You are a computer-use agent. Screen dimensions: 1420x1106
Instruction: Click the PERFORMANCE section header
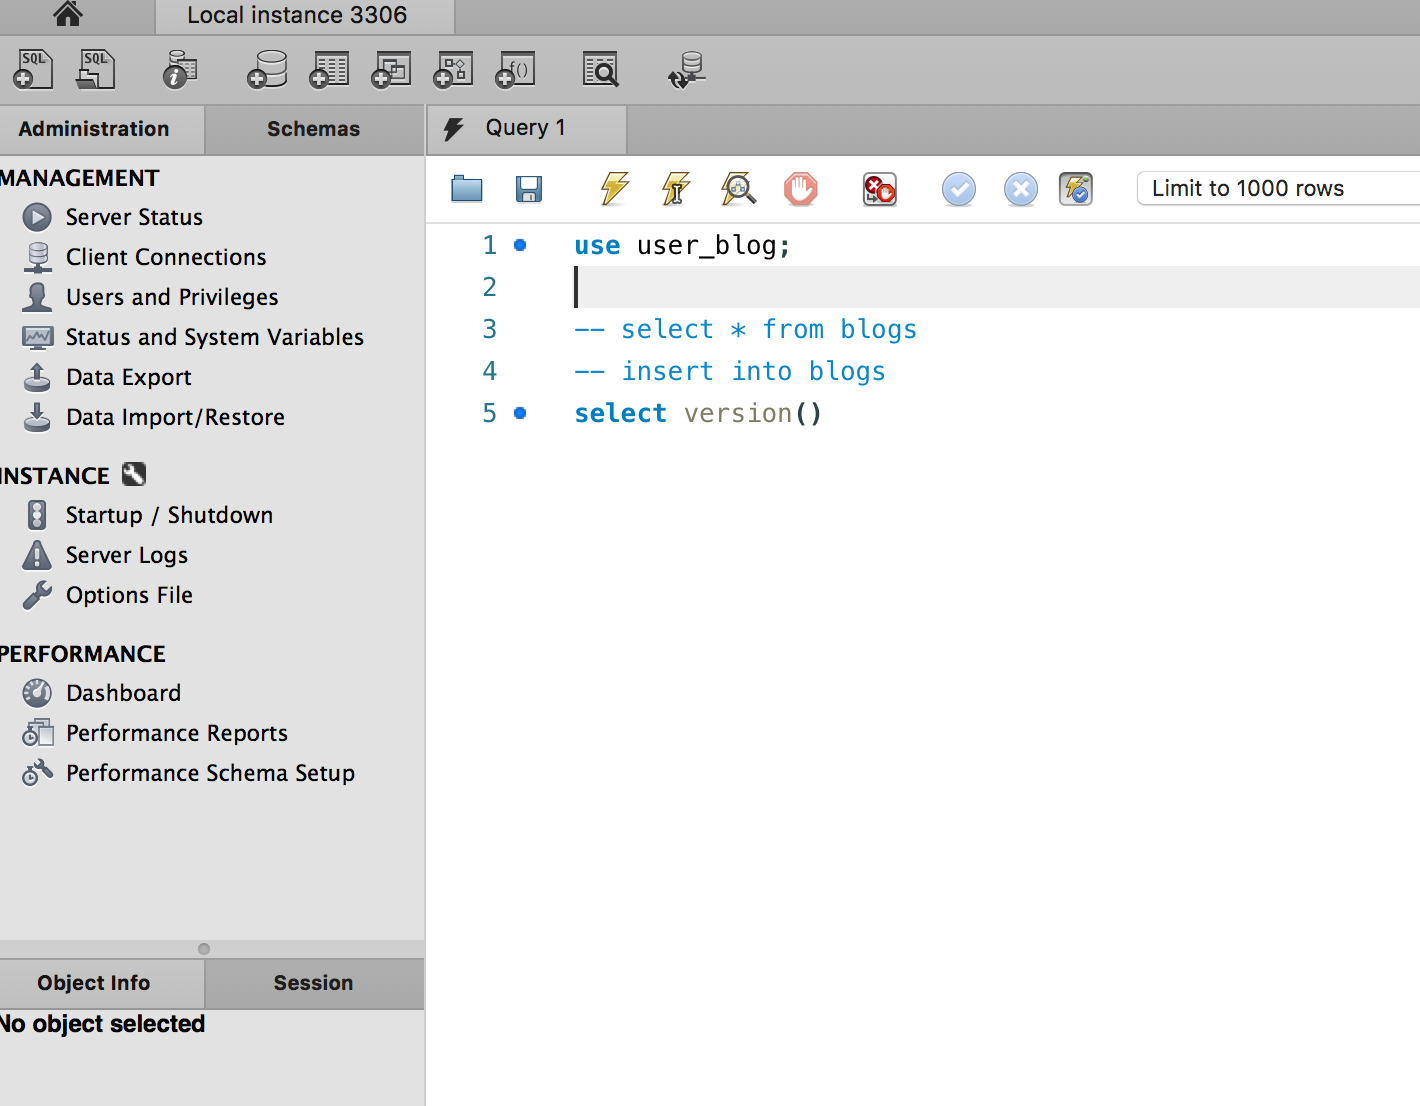click(83, 654)
